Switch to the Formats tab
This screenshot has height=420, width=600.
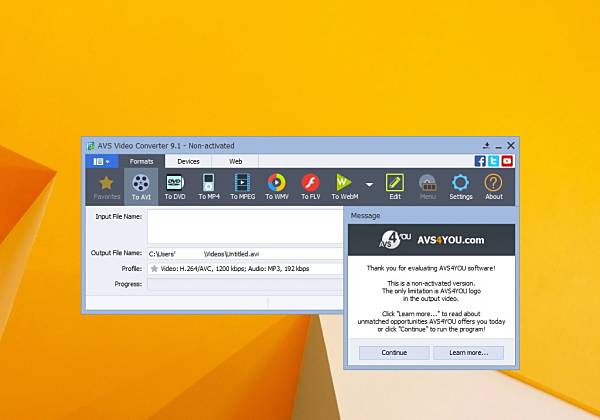[142, 161]
